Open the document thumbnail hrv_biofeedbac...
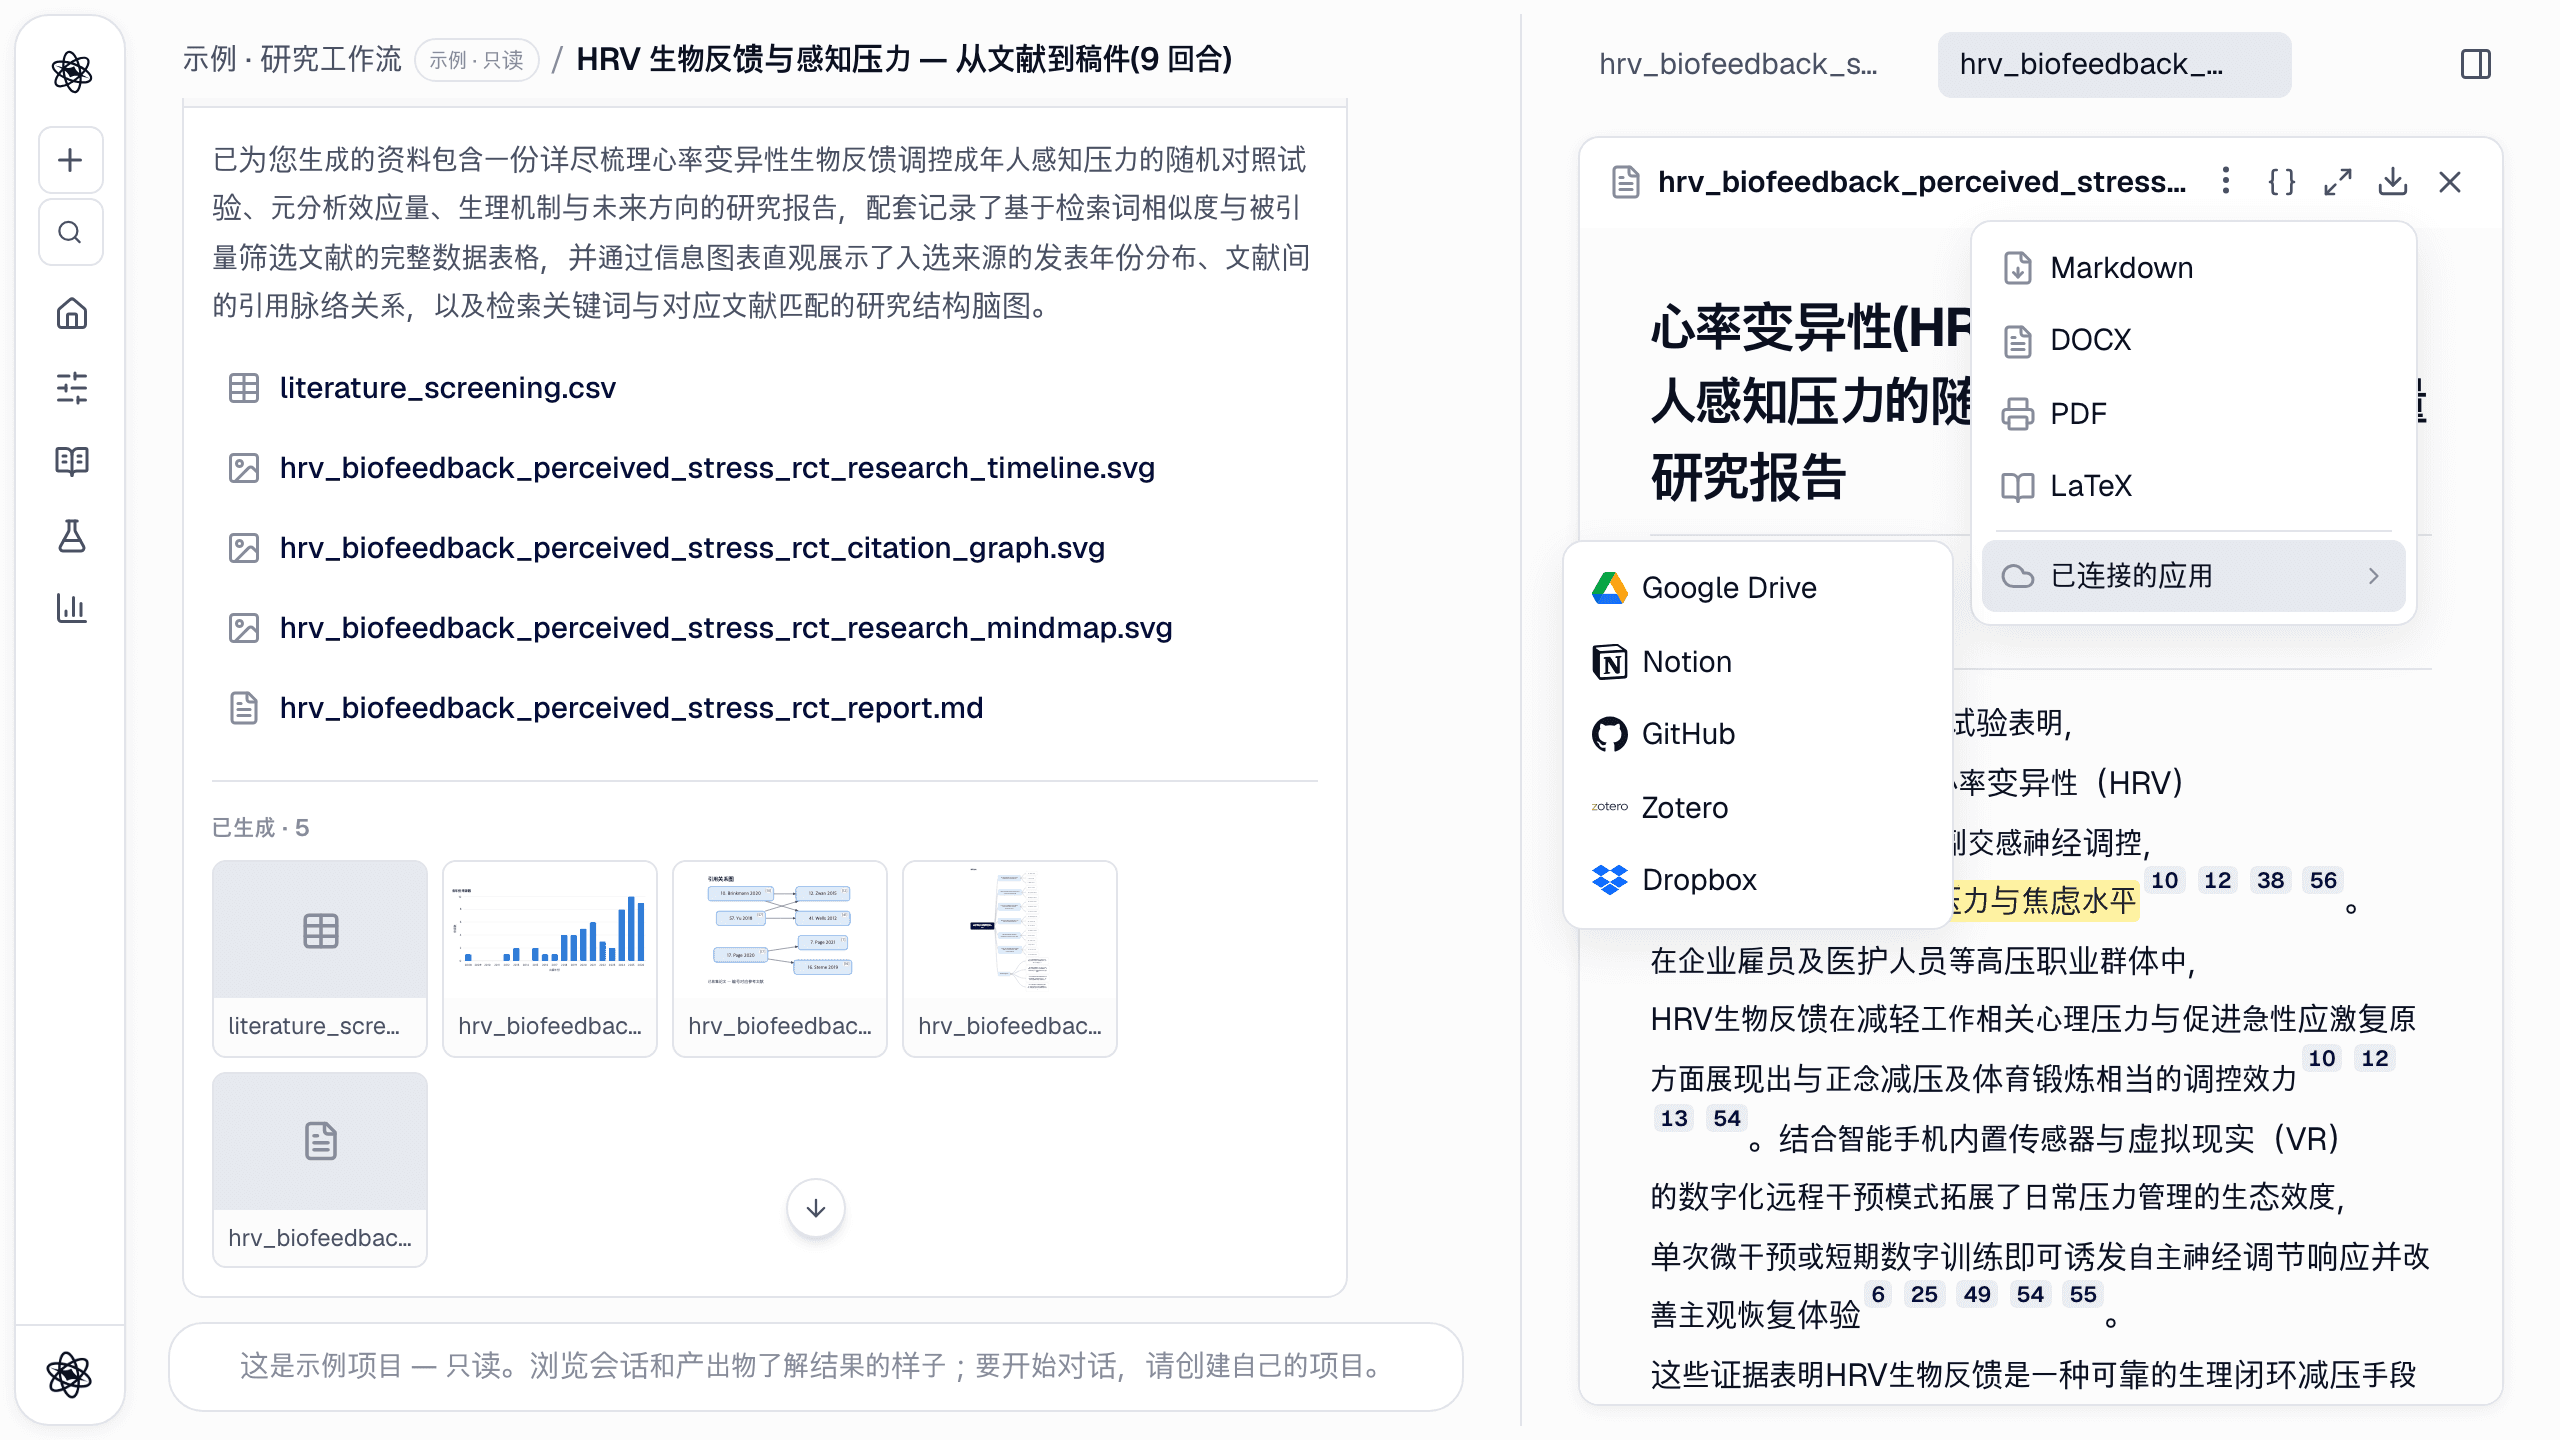2560x1440 pixels. 320,1170
